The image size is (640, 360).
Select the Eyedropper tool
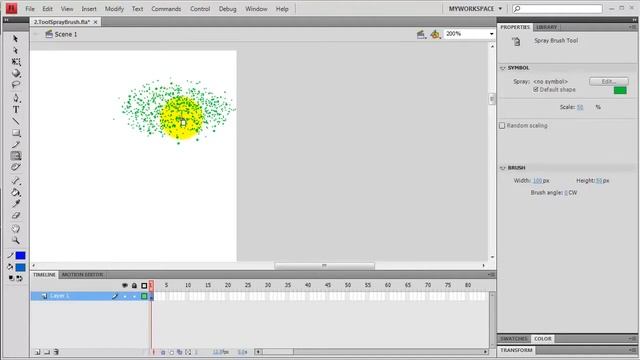(16, 204)
